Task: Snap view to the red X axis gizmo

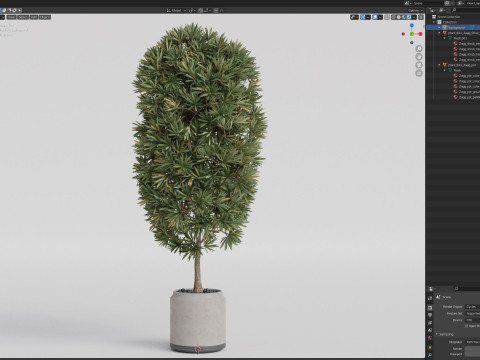Action: point(420,34)
